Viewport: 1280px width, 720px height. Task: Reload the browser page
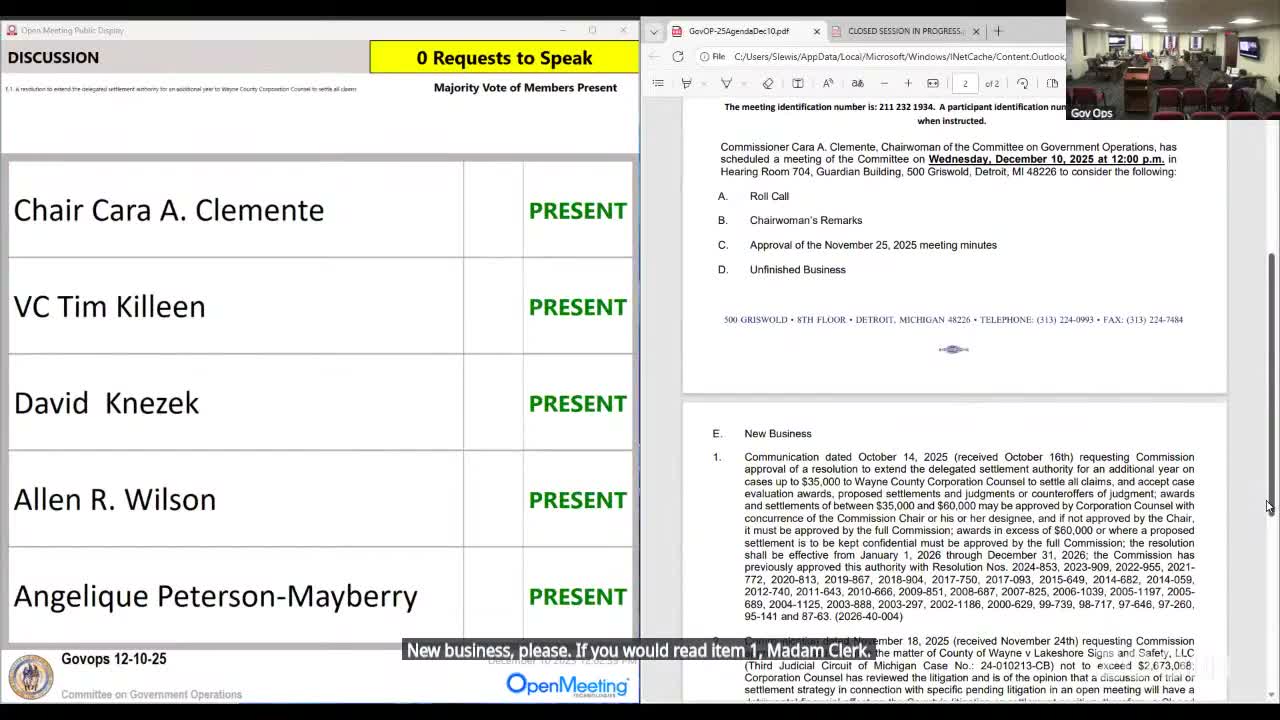point(678,57)
